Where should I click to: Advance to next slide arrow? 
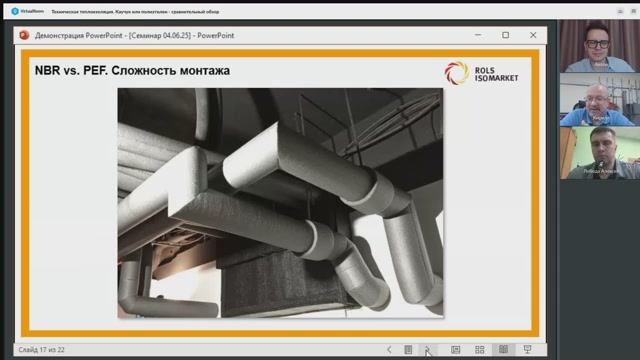pyautogui.click(x=427, y=349)
